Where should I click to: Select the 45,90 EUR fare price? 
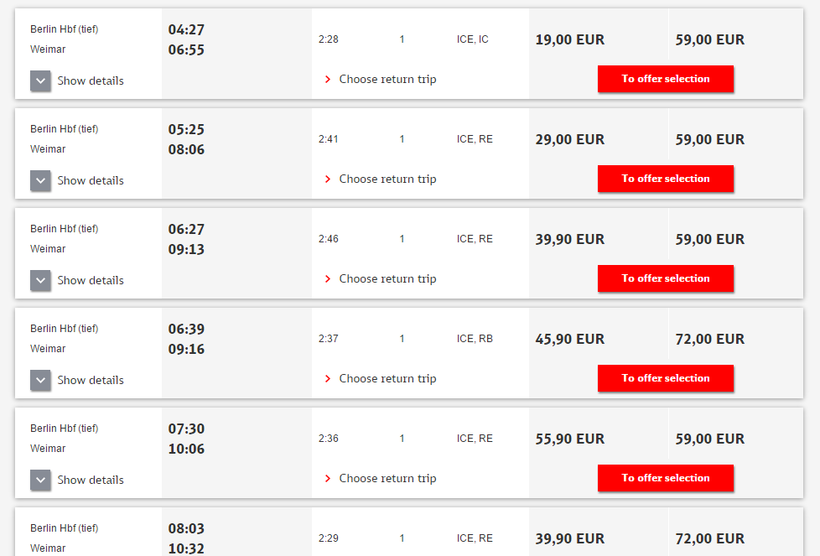tap(570, 339)
